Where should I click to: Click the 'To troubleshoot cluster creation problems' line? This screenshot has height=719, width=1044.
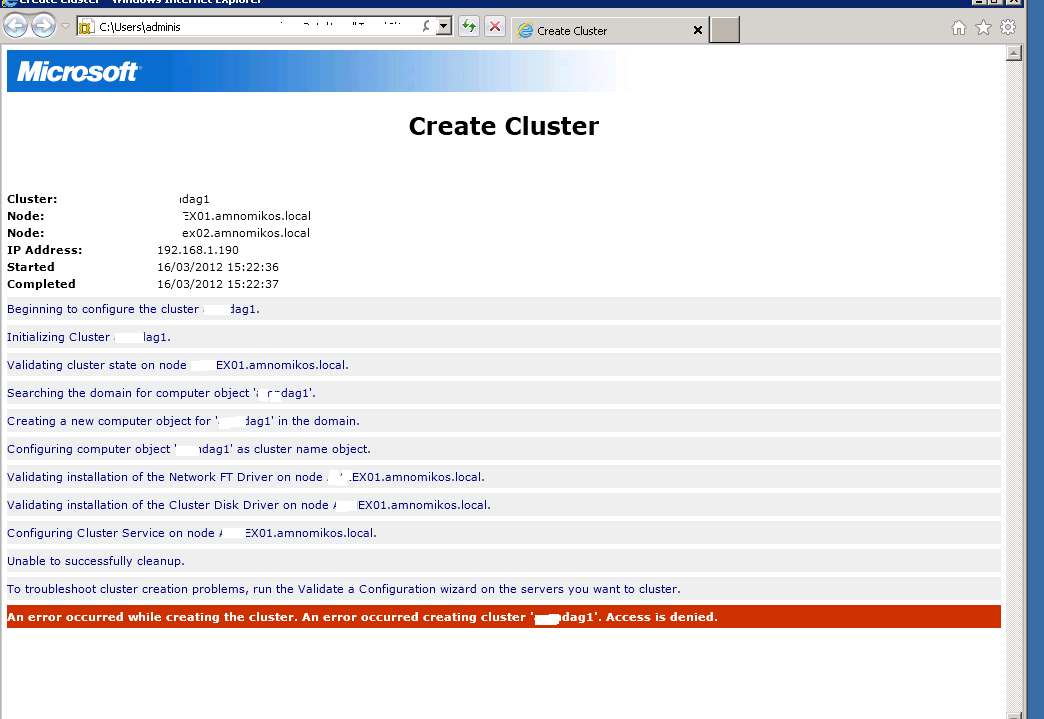tap(504, 589)
